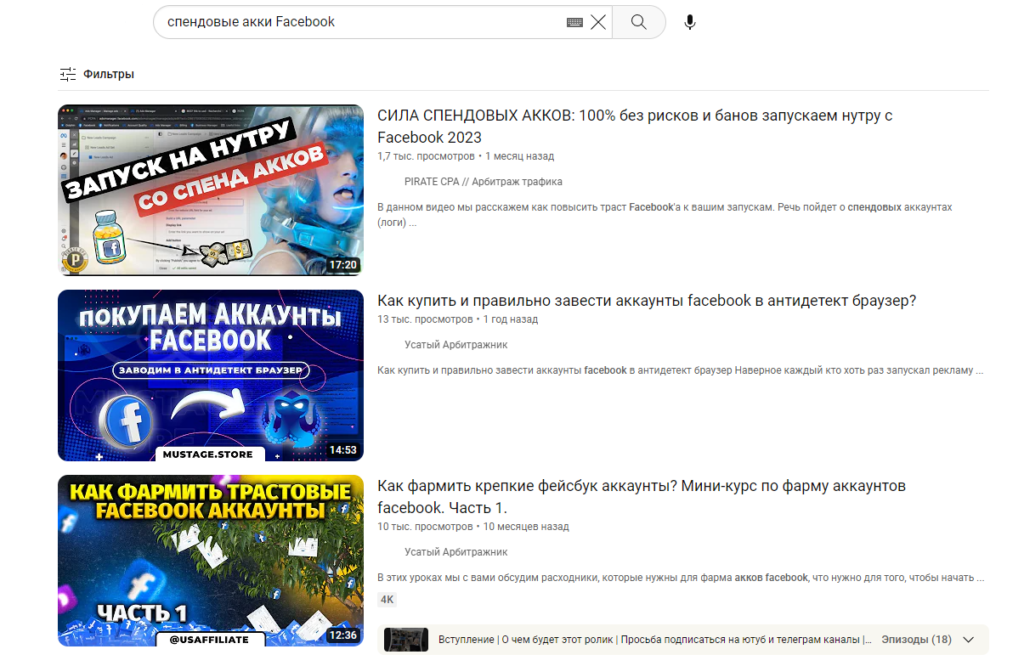The width and height of the screenshot is (1024, 666).
Task: Open thumbnail ЗАПУСК НА НУТРУ со спенд акков
Action: click(x=210, y=190)
